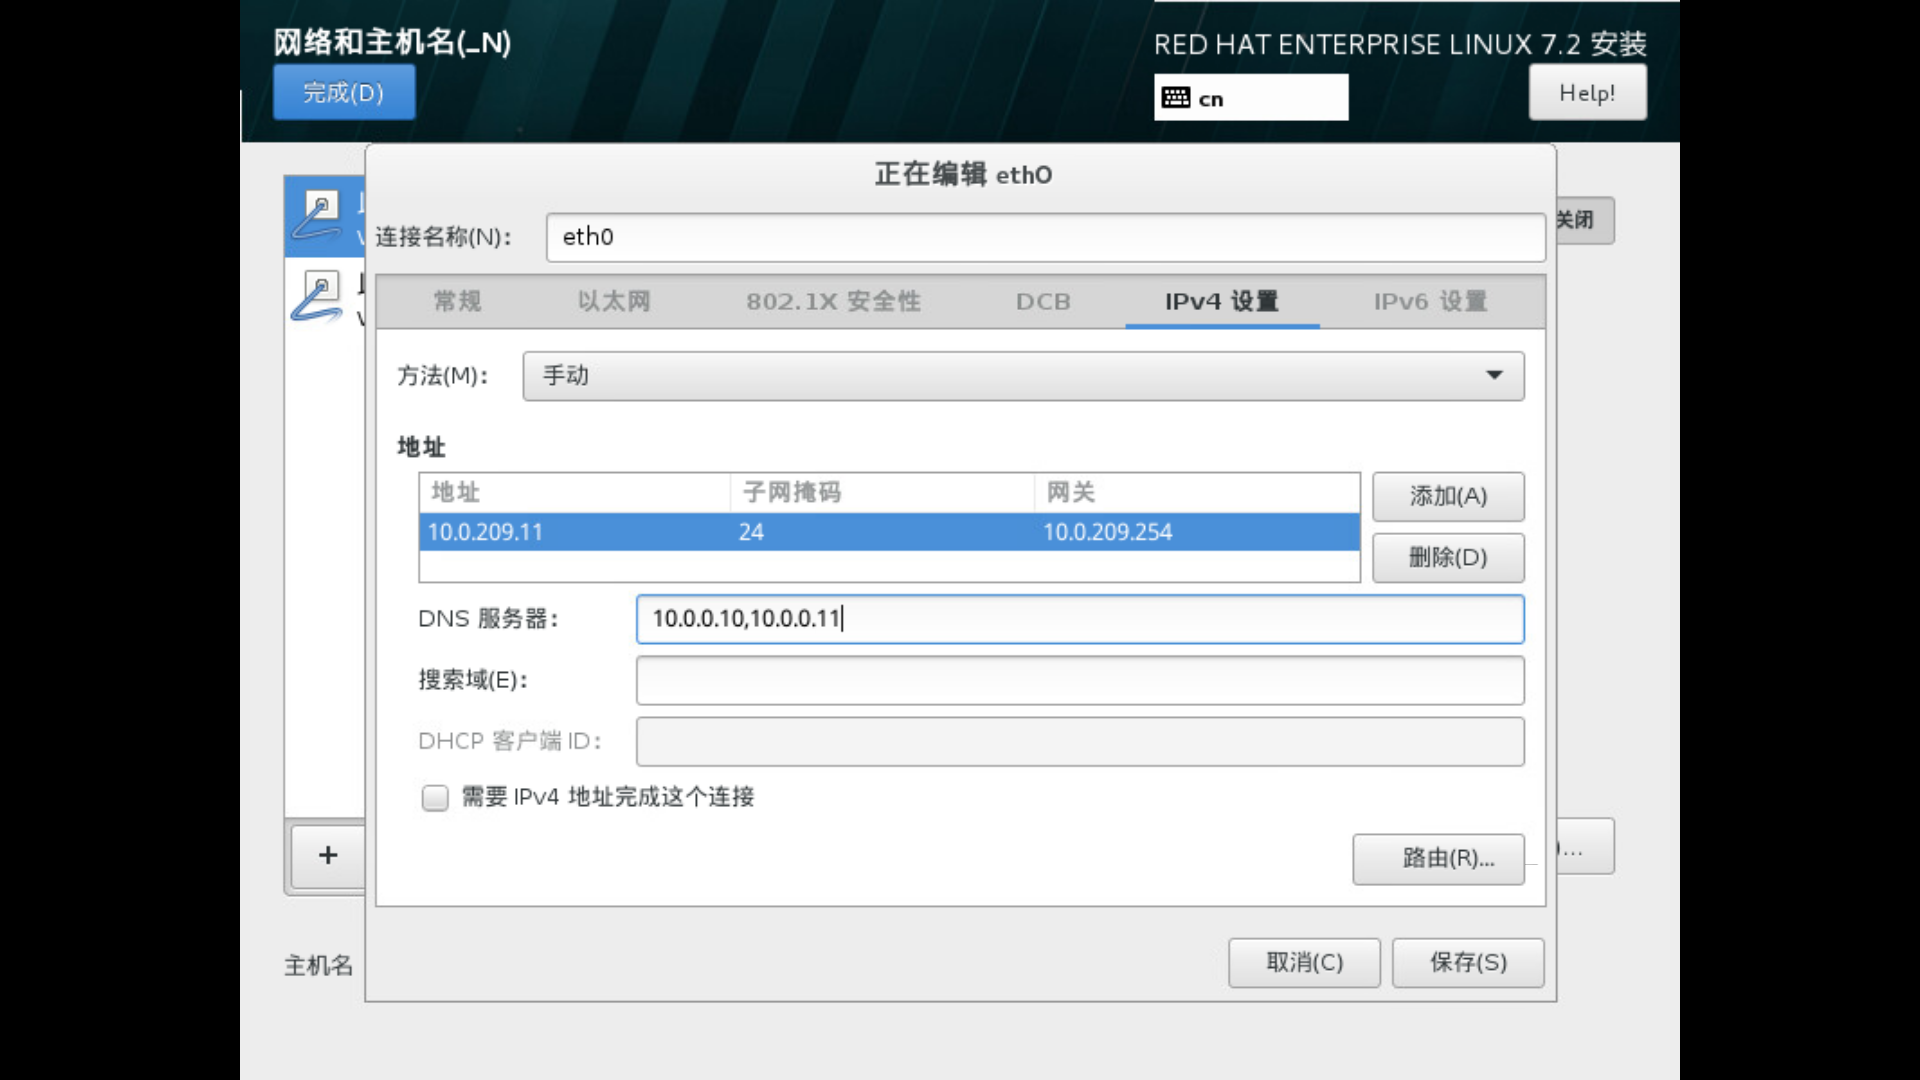Open the DCB tab

[1043, 301]
